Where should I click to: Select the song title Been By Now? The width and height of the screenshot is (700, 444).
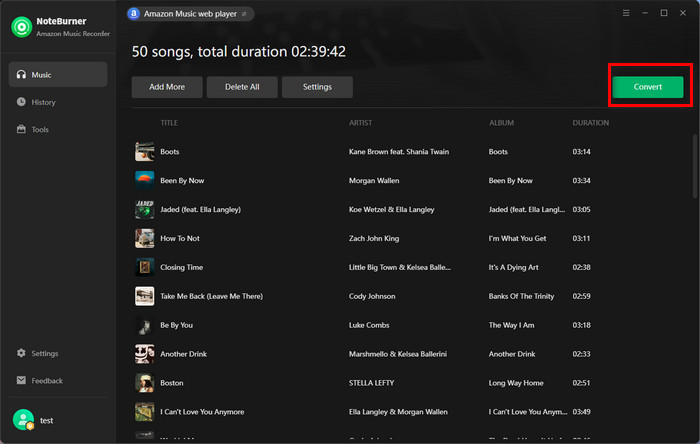(x=182, y=180)
